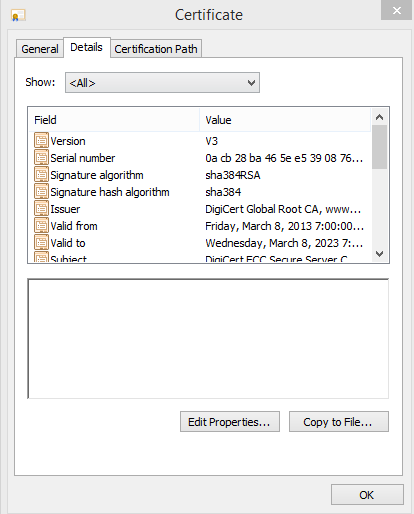Image resolution: width=414 pixels, height=514 pixels.
Task: Select the Version field icon
Action: [41, 140]
